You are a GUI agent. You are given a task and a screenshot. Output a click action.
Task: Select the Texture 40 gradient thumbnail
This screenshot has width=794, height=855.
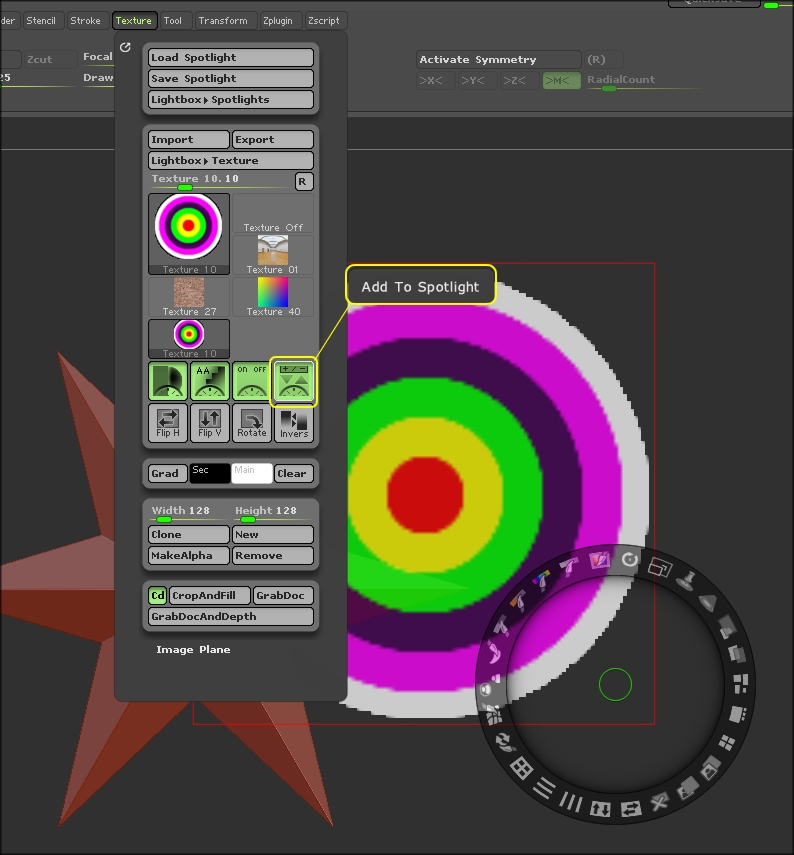[x=273, y=297]
